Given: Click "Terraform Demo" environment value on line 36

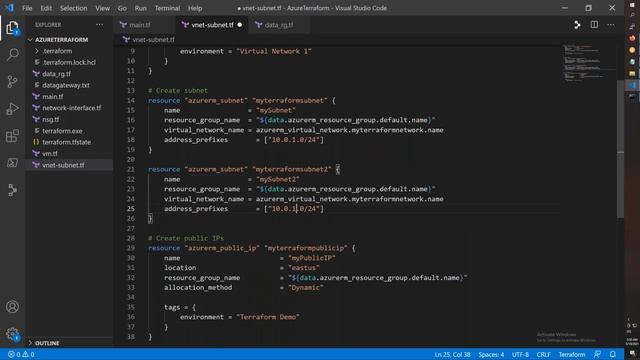Looking at the screenshot, I should click(x=268, y=317).
